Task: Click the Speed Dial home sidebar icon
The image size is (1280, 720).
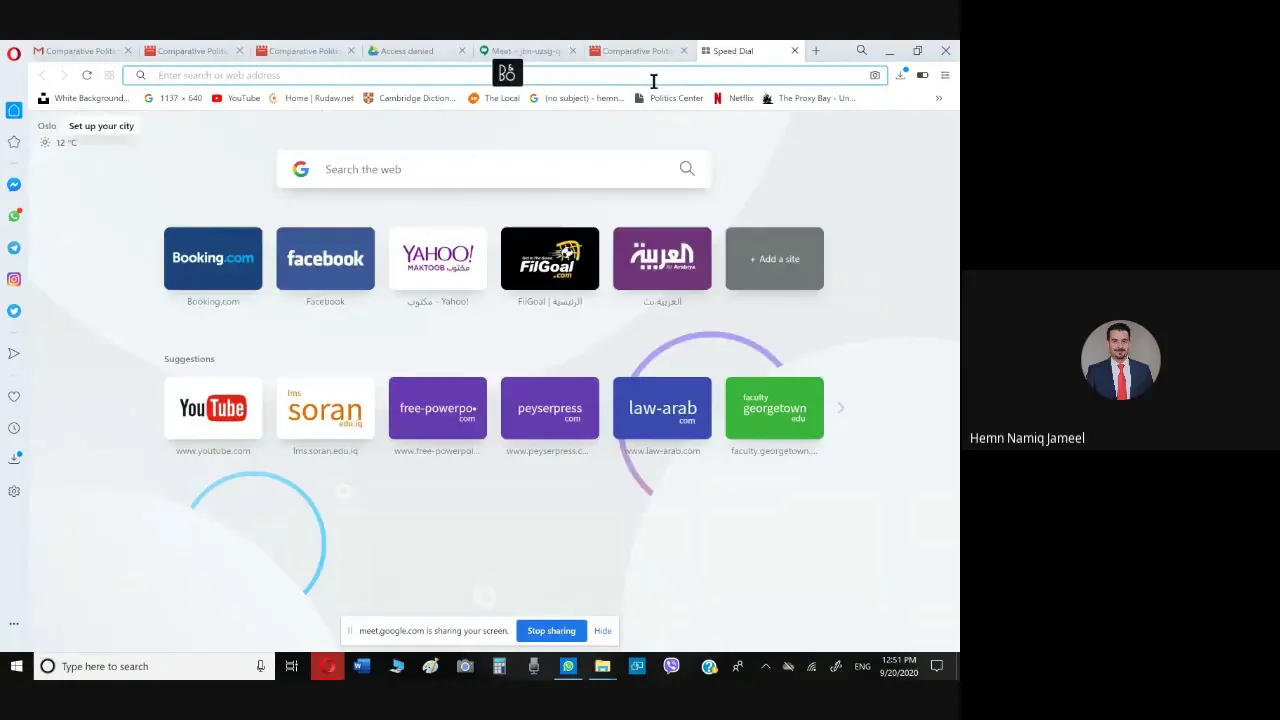Action: click(14, 110)
